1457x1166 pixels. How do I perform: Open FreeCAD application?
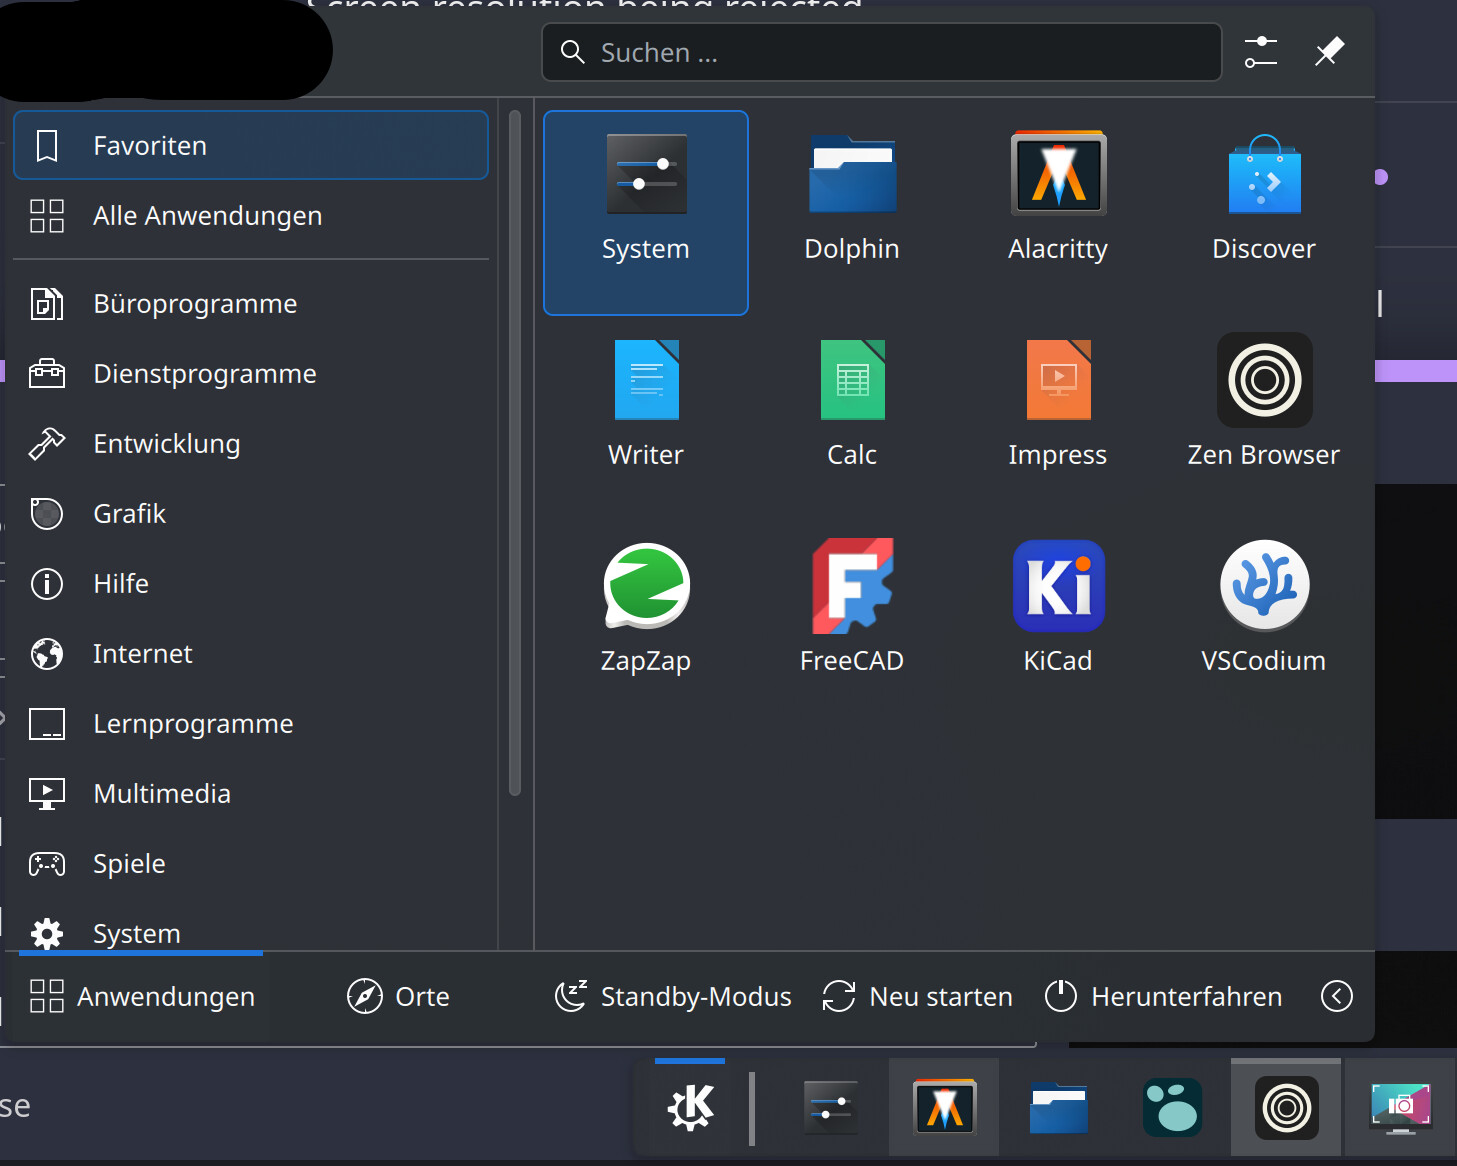[x=852, y=625]
